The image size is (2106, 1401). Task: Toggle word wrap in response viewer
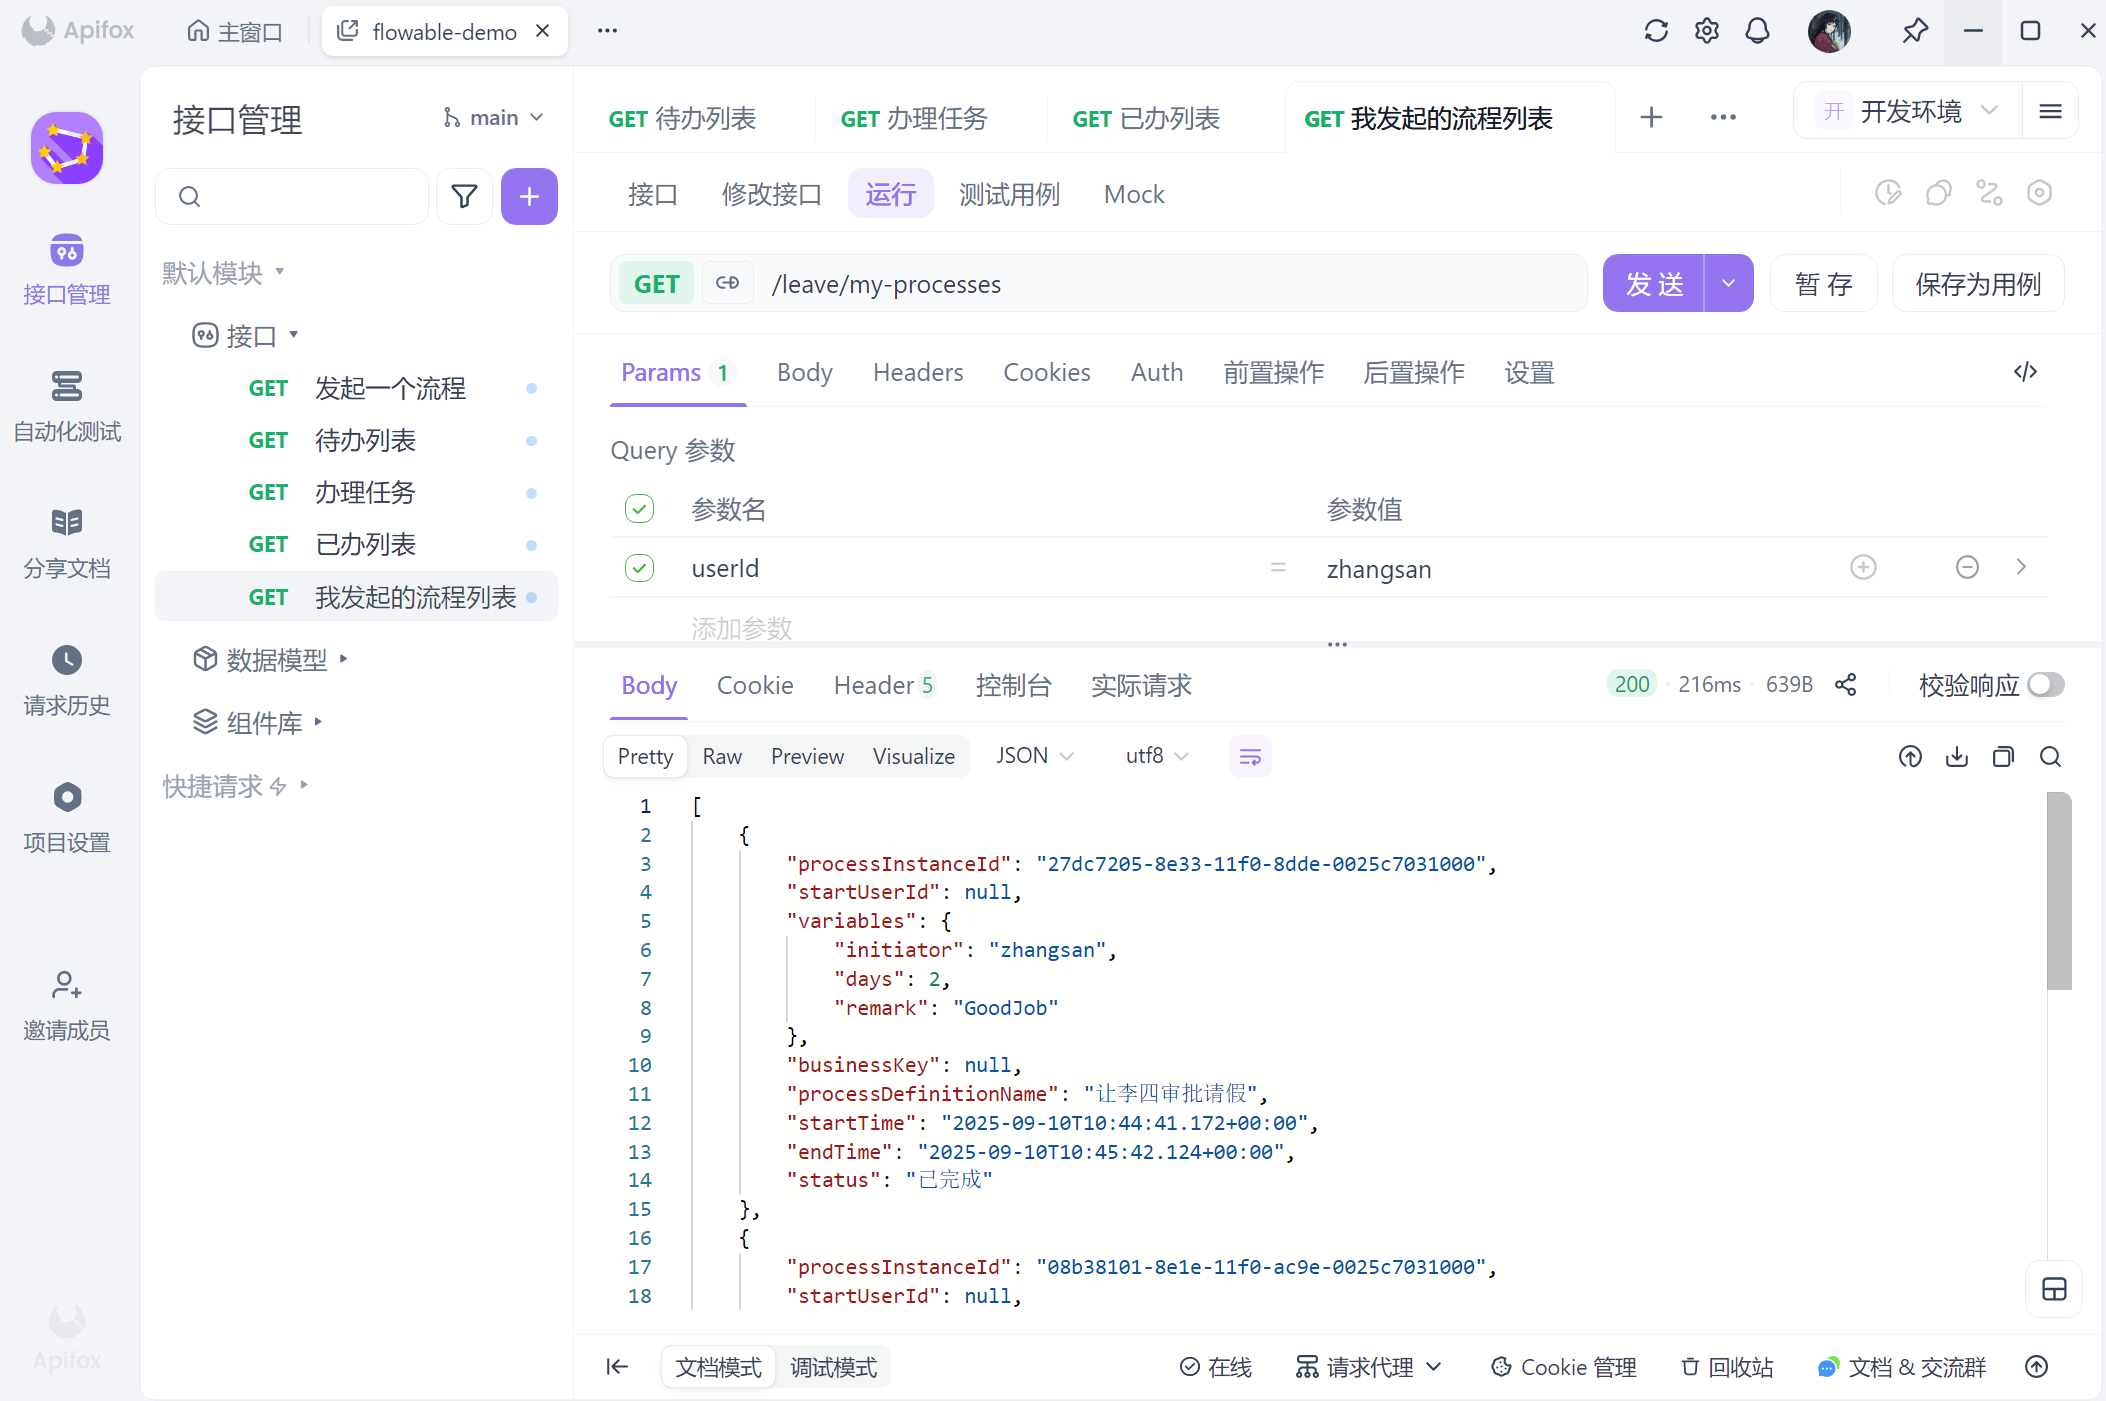(1250, 757)
